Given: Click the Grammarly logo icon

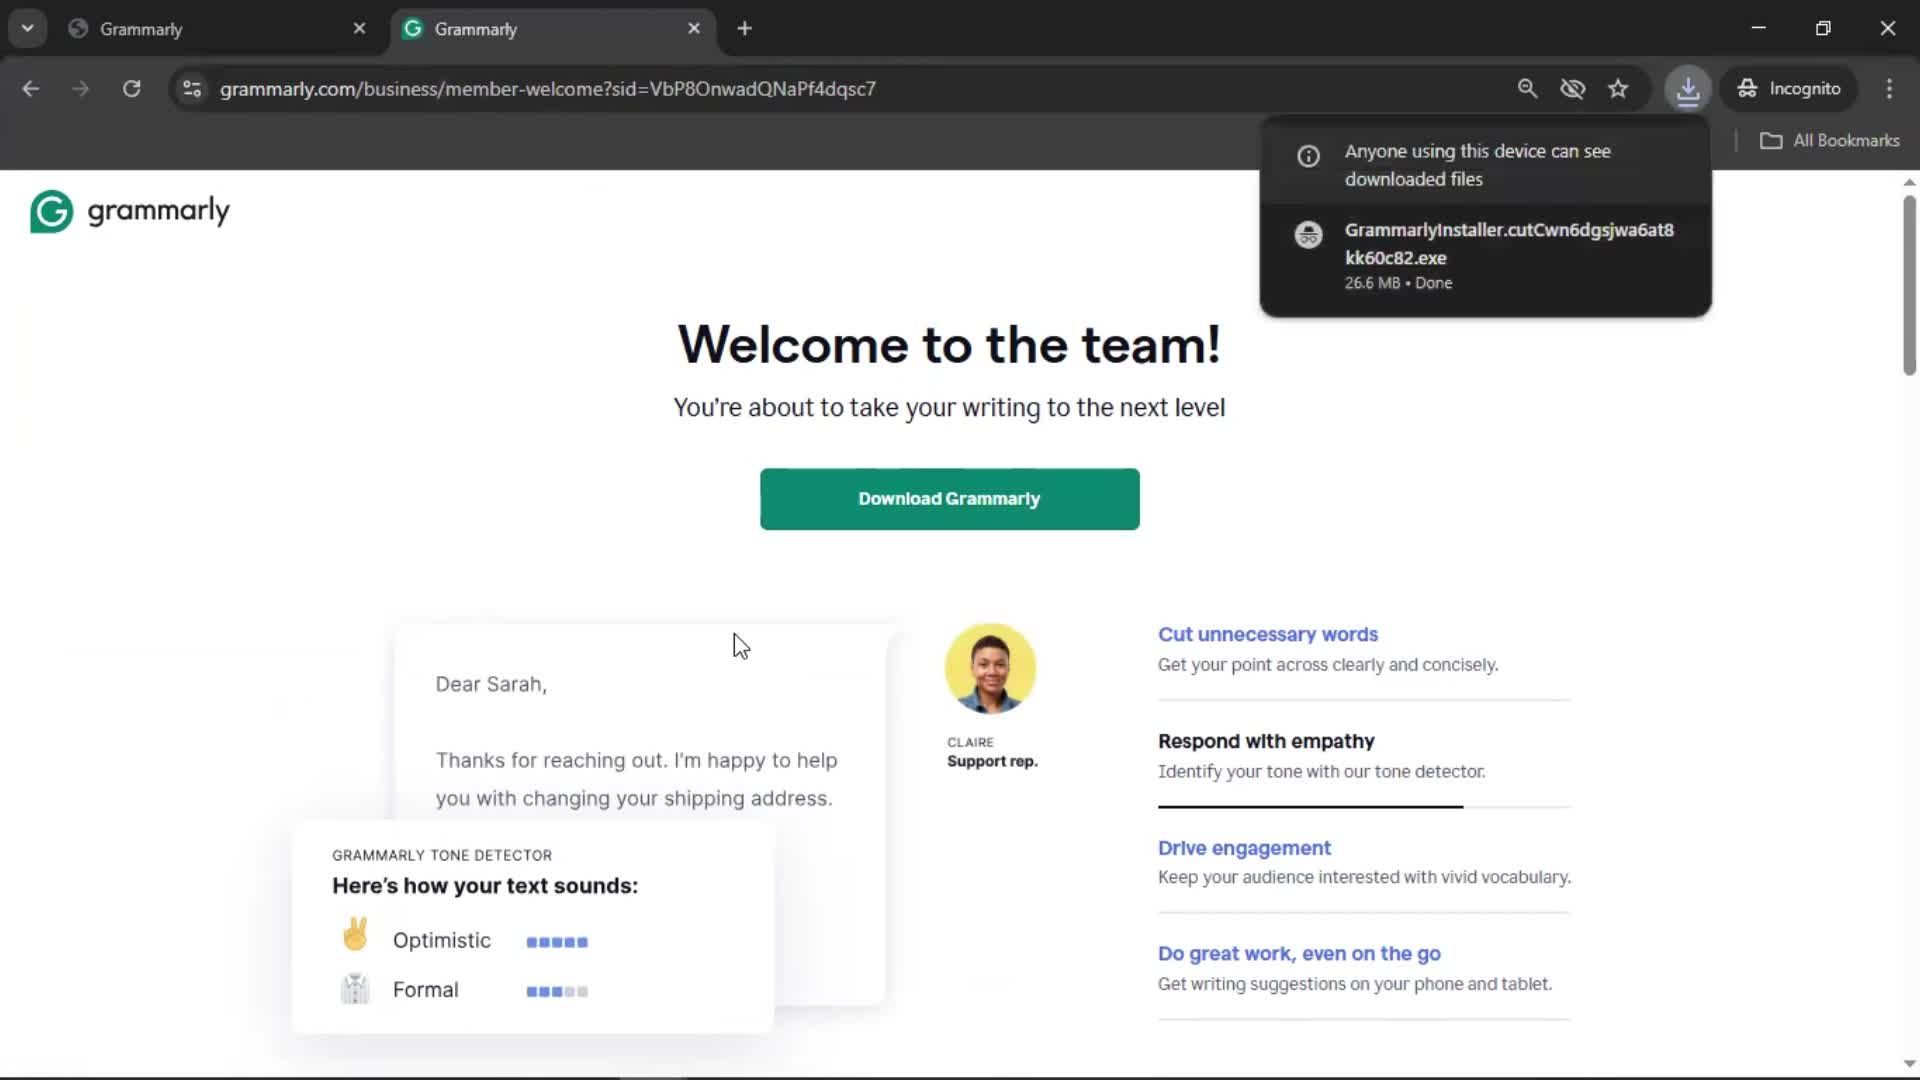Looking at the screenshot, I should click(x=52, y=211).
